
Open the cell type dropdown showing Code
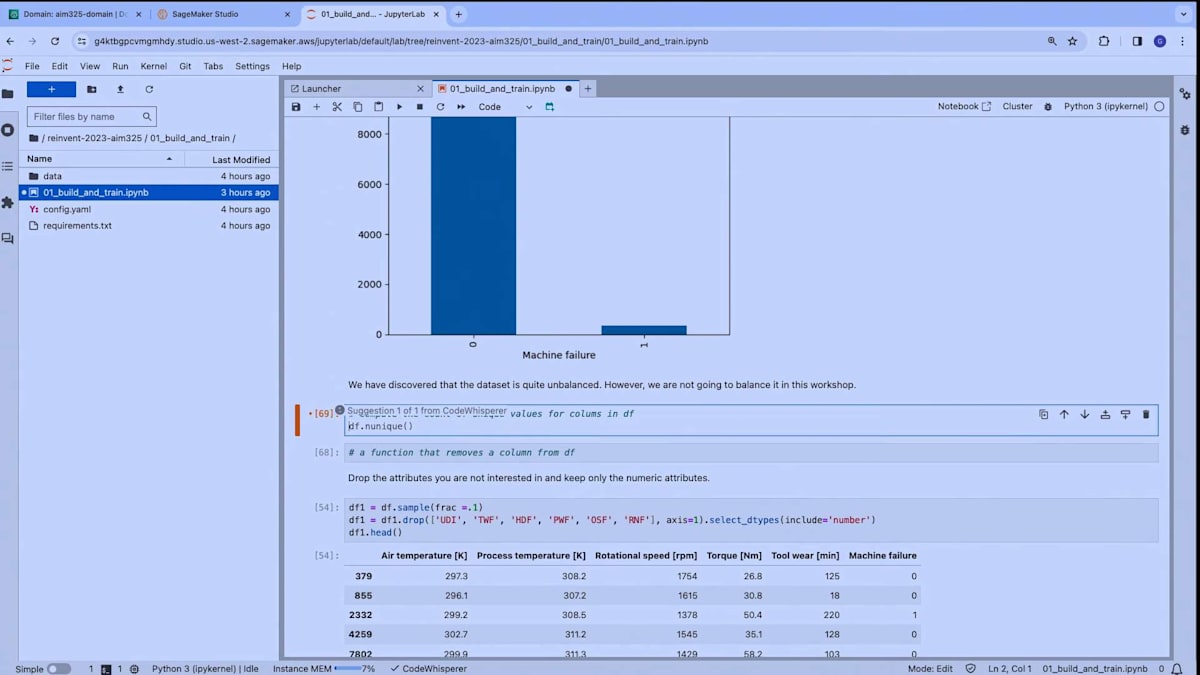pyautogui.click(x=505, y=107)
